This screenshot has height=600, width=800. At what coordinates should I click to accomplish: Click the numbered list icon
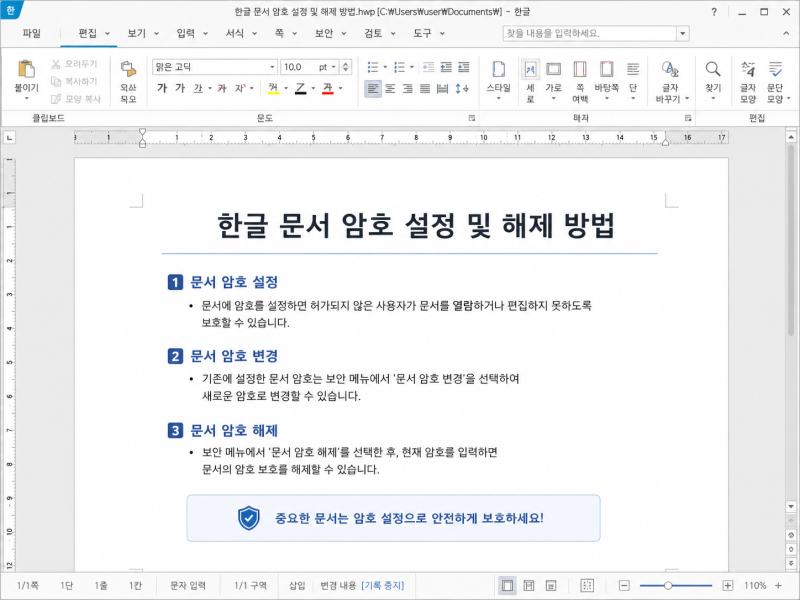click(x=400, y=67)
